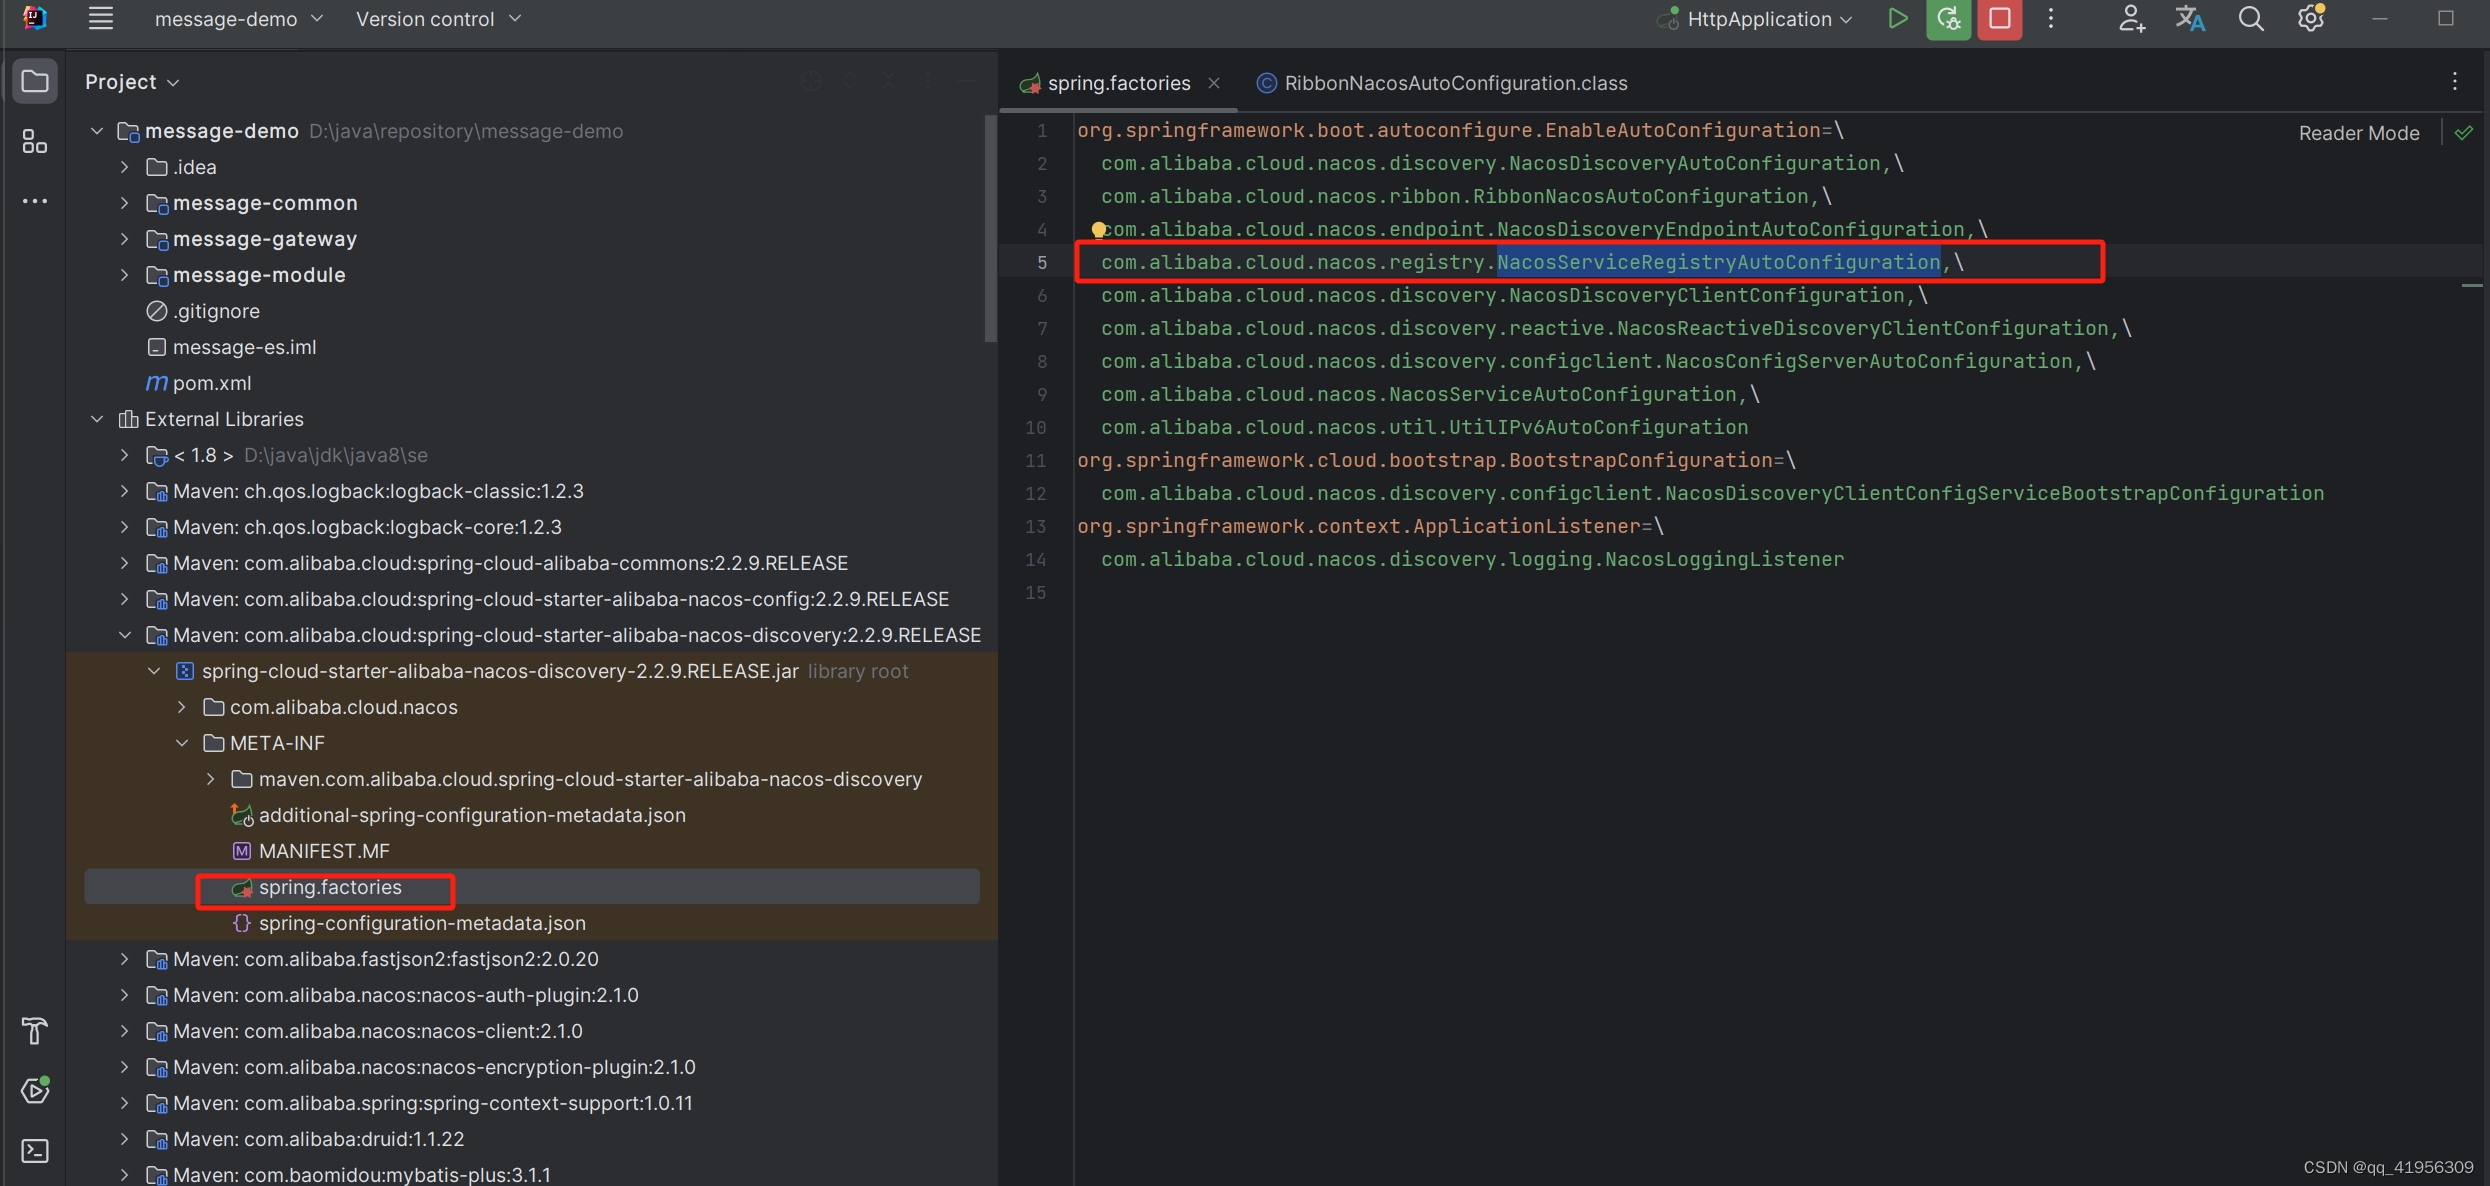The height and width of the screenshot is (1186, 2490).
Task: Expand com.alibaba.cloud.nacos package
Action: tap(182, 707)
